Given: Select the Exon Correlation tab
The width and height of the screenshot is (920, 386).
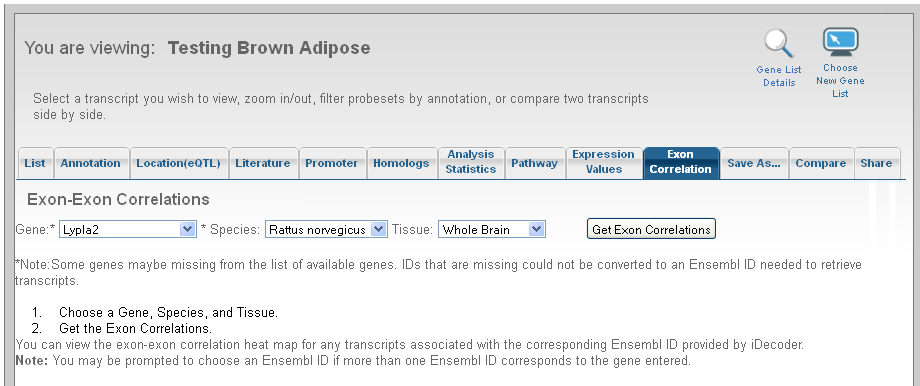Looking at the screenshot, I should (681, 162).
